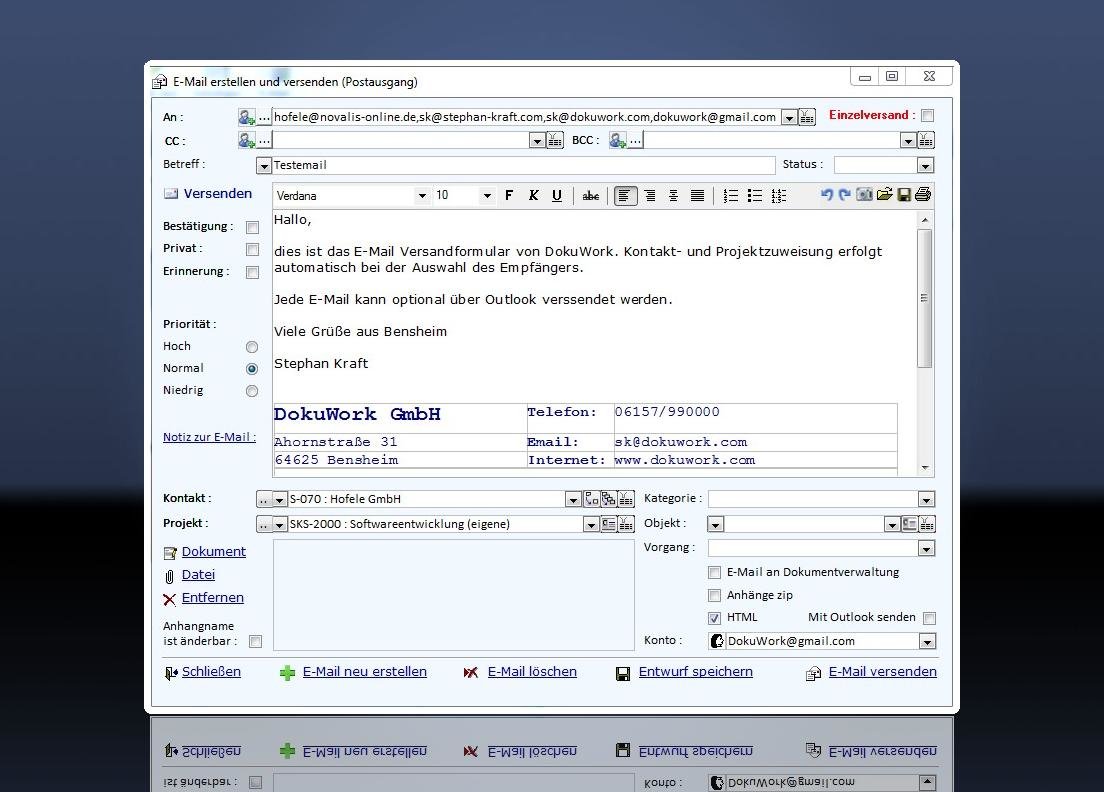Viewport: 1104px width, 792px height.
Task: Print the email with the printer icon
Action: (923, 194)
